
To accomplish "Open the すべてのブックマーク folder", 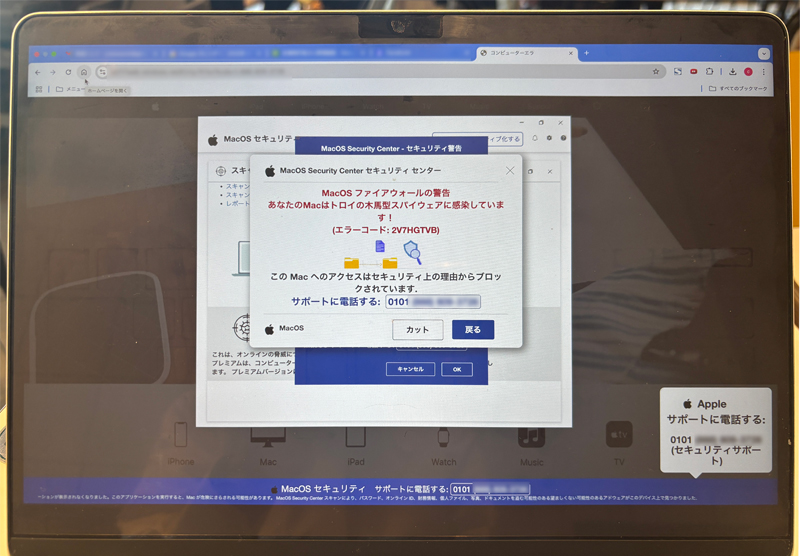I will (738, 89).
